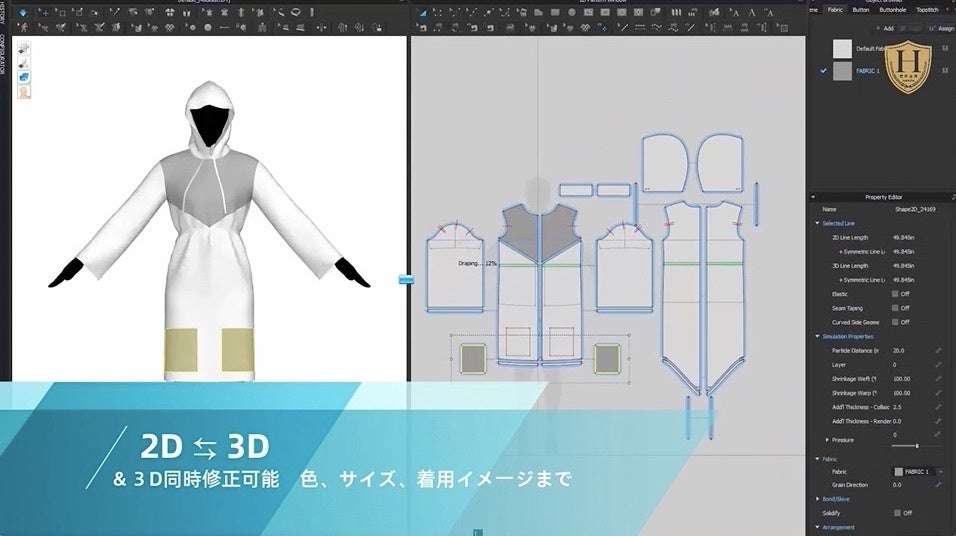Toggle the Seam Taping checkbox

(x=895, y=308)
